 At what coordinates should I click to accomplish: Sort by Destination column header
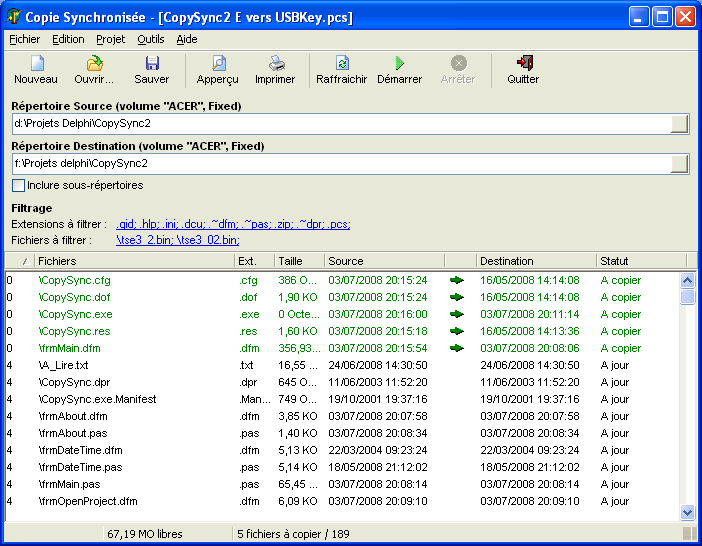tap(536, 261)
